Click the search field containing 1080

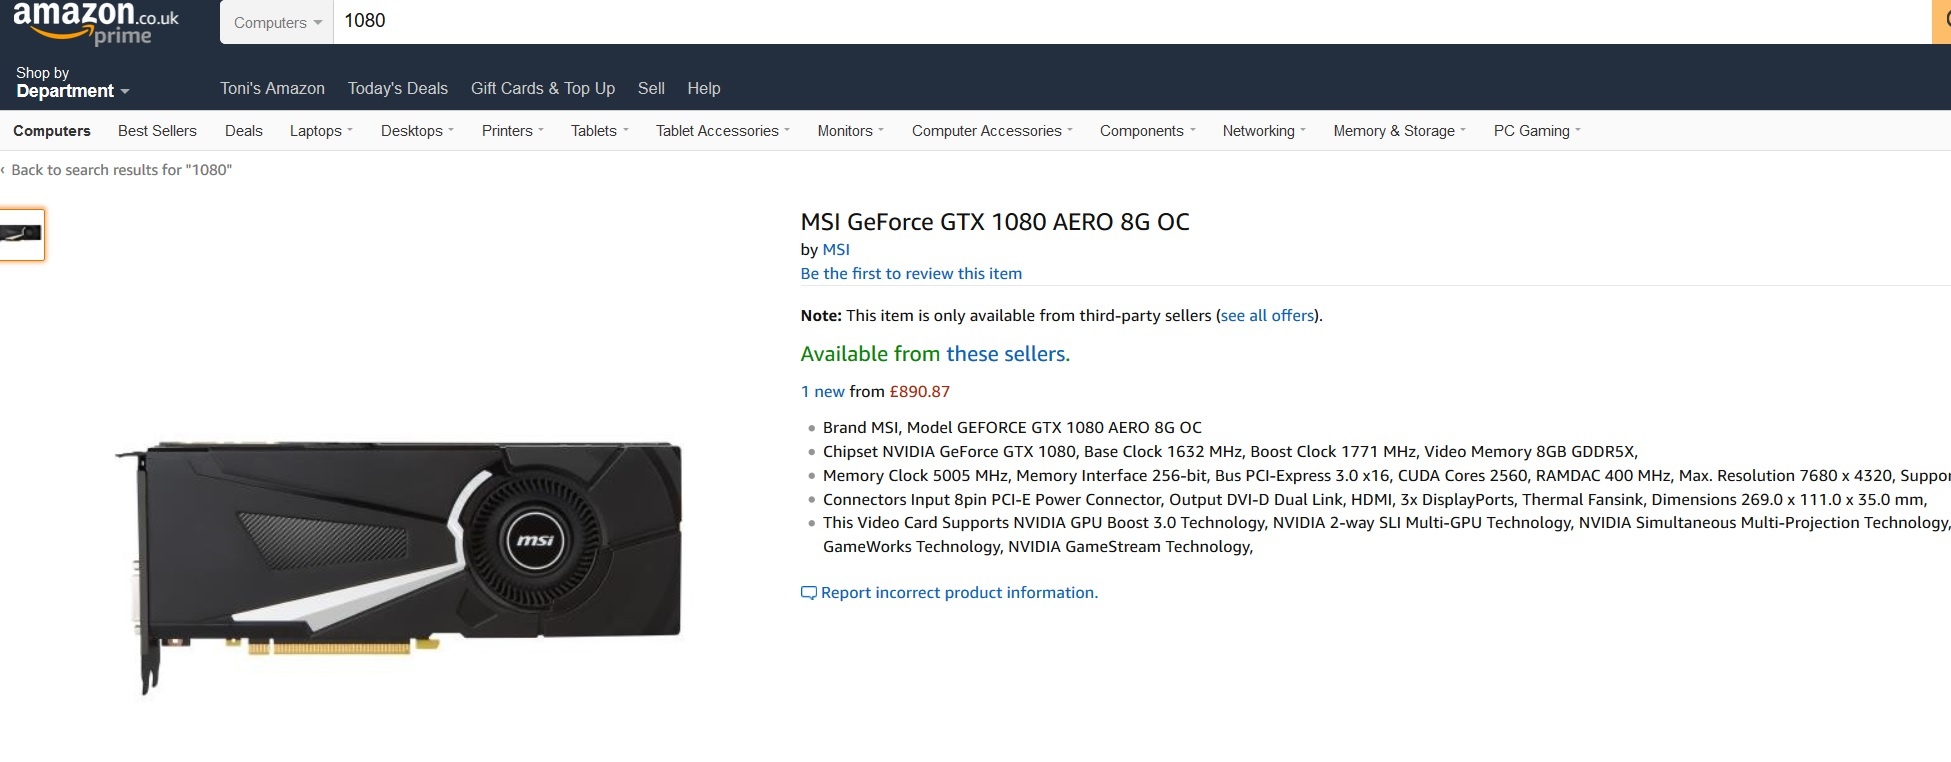click(1132, 21)
